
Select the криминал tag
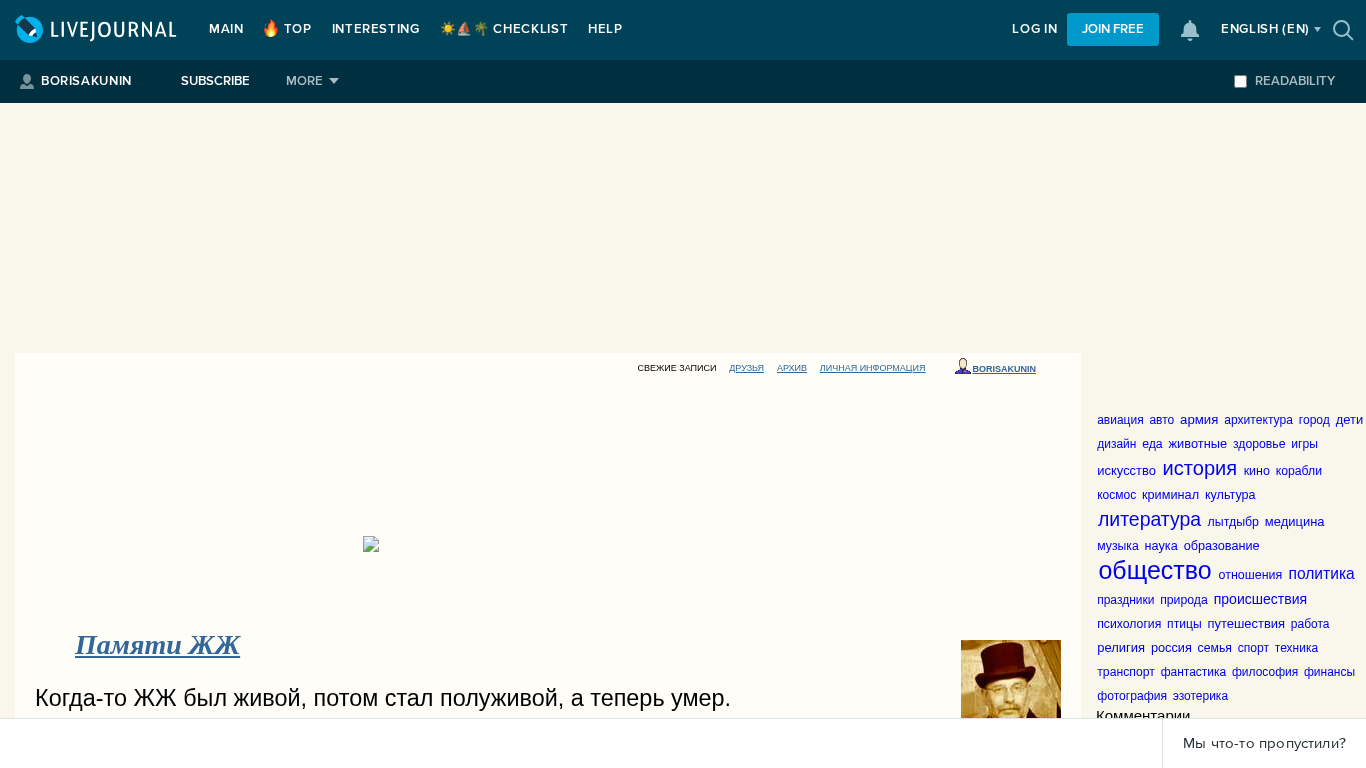[1170, 495]
